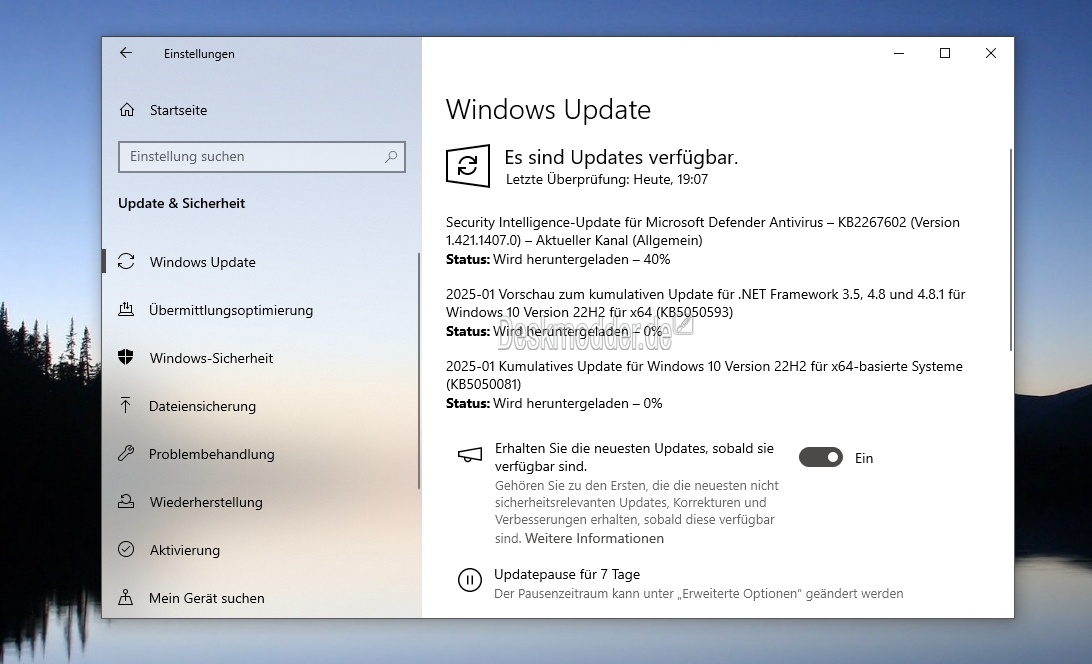
Task: Pause updates with Updatepause für 7 Tage
Action: click(x=567, y=574)
